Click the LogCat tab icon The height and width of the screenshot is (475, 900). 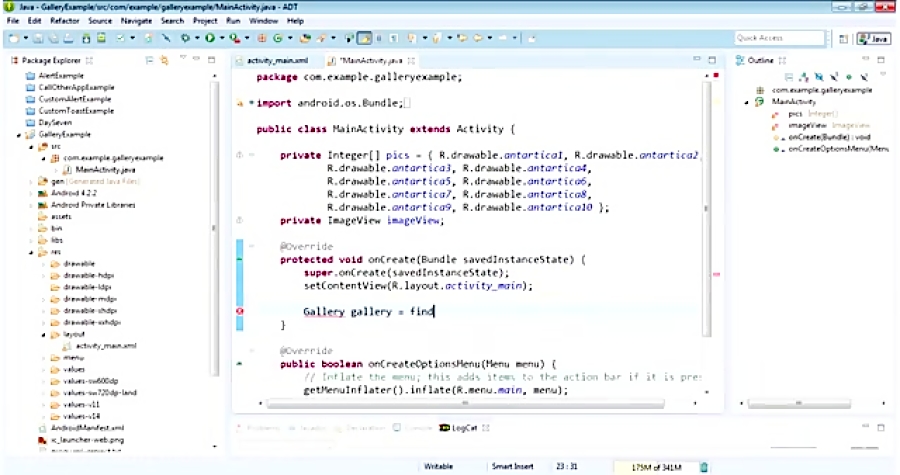click(444, 428)
